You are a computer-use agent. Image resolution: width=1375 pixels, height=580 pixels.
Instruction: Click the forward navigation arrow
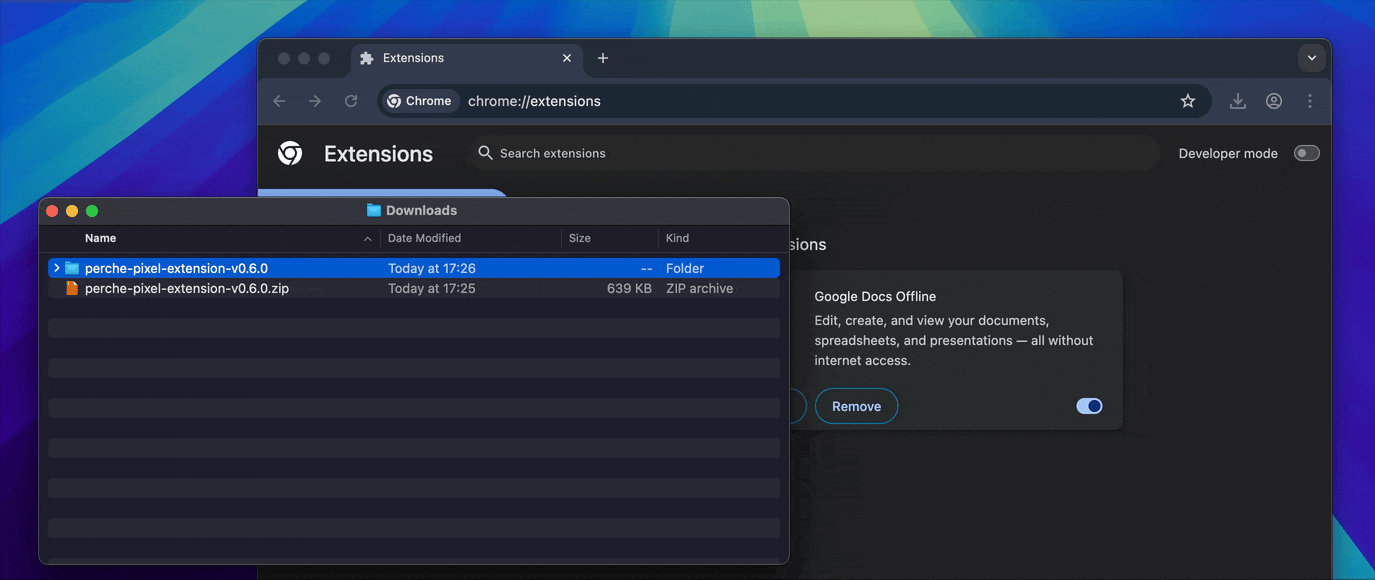click(315, 101)
